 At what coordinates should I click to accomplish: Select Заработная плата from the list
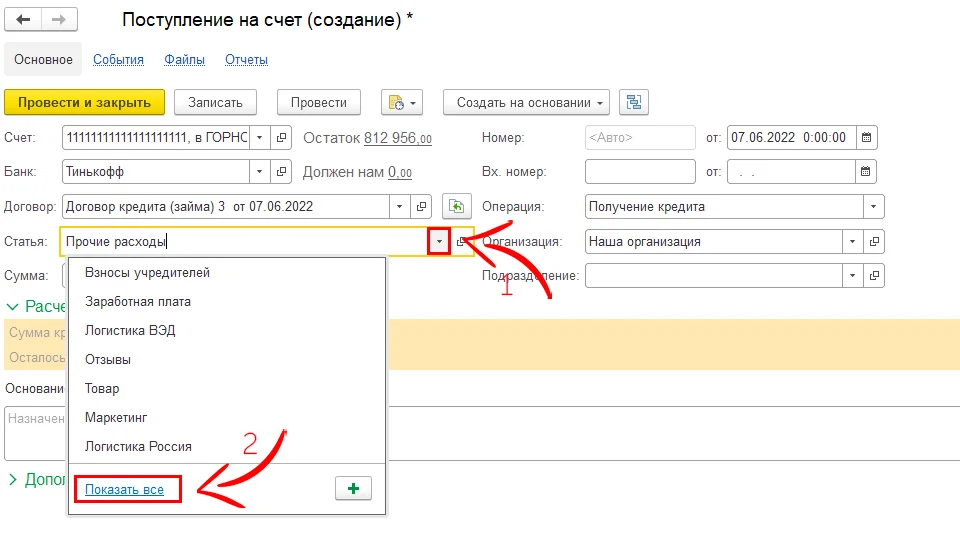pyautogui.click(x=138, y=301)
